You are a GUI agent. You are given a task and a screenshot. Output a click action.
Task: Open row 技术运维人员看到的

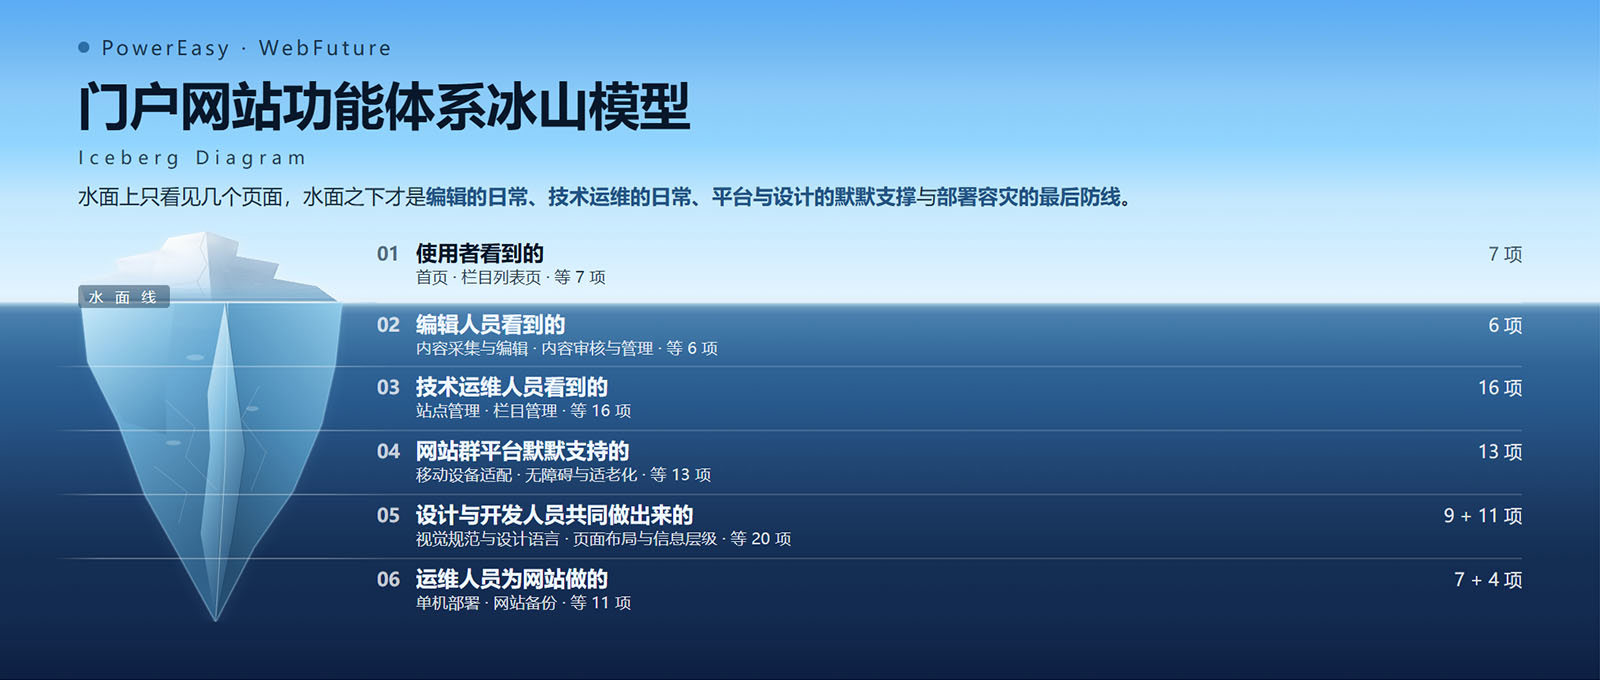[949, 398]
